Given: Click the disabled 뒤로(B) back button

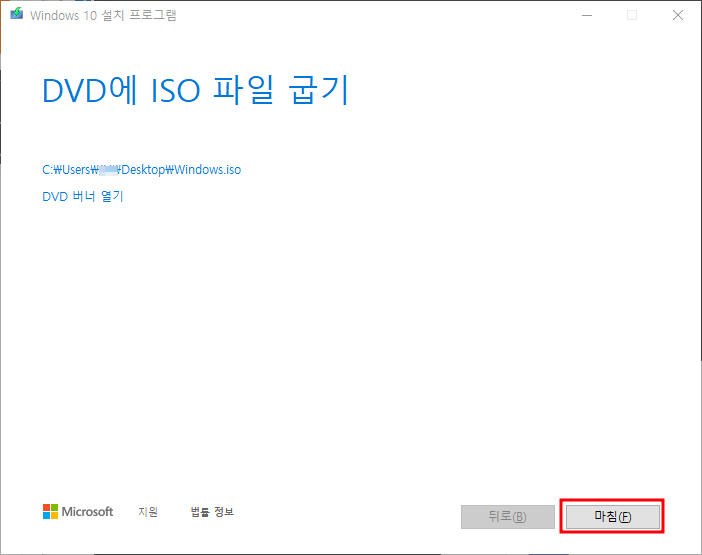Looking at the screenshot, I should pos(508,517).
